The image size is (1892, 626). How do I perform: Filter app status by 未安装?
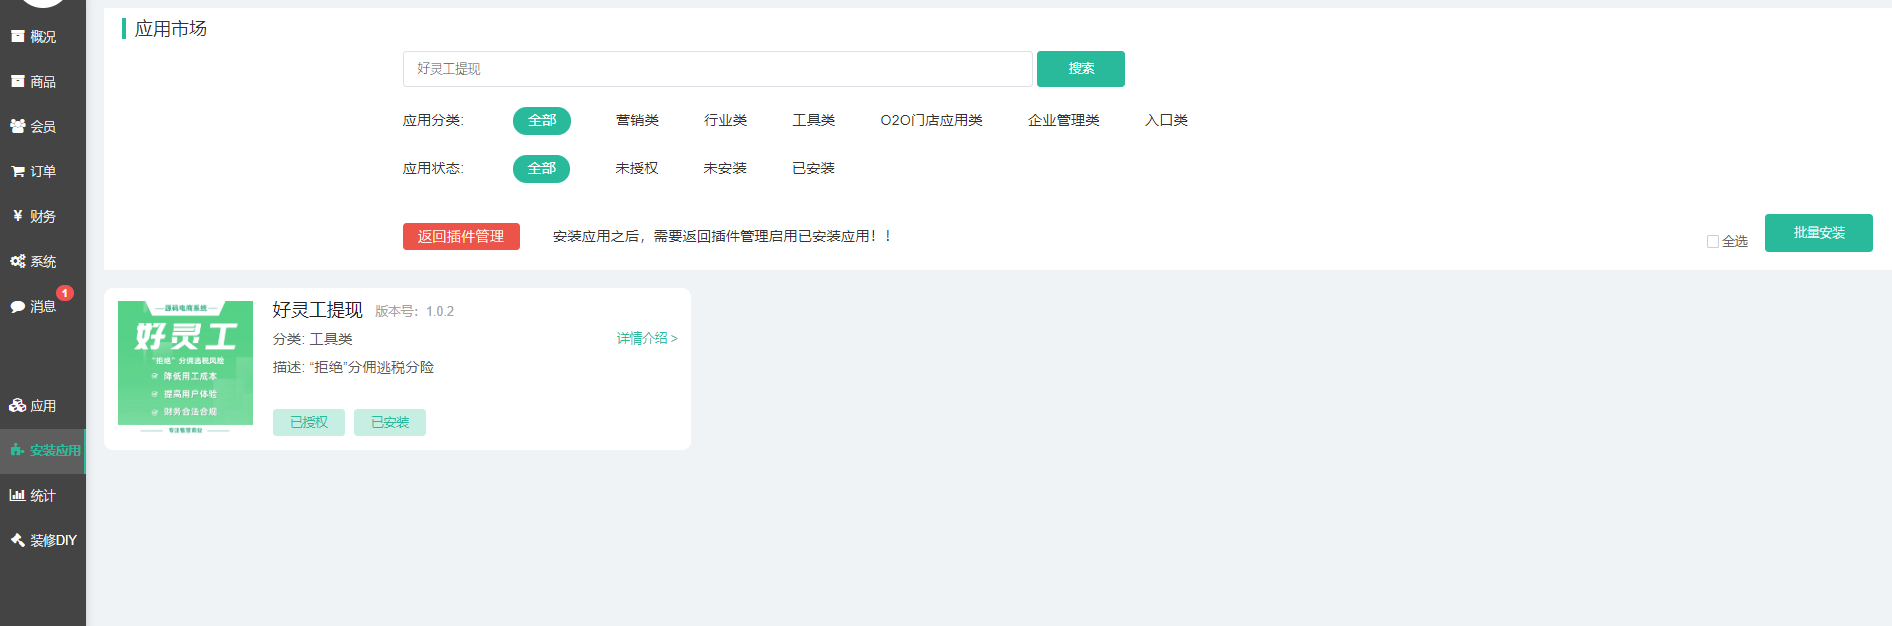click(725, 168)
